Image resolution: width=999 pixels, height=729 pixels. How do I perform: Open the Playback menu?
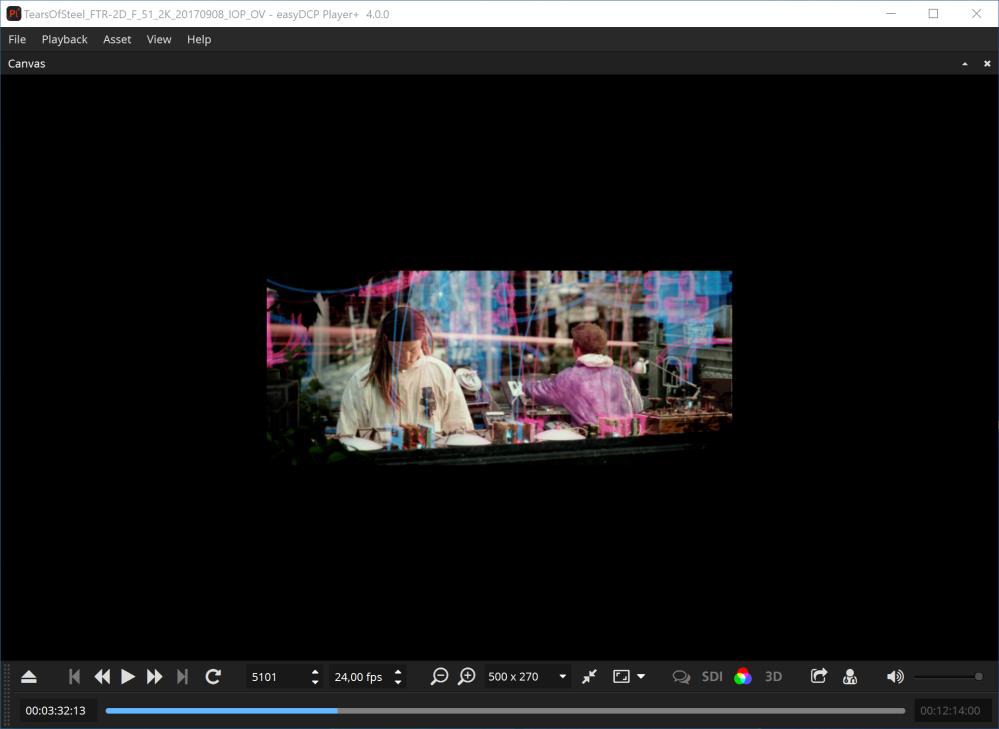coord(64,39)
